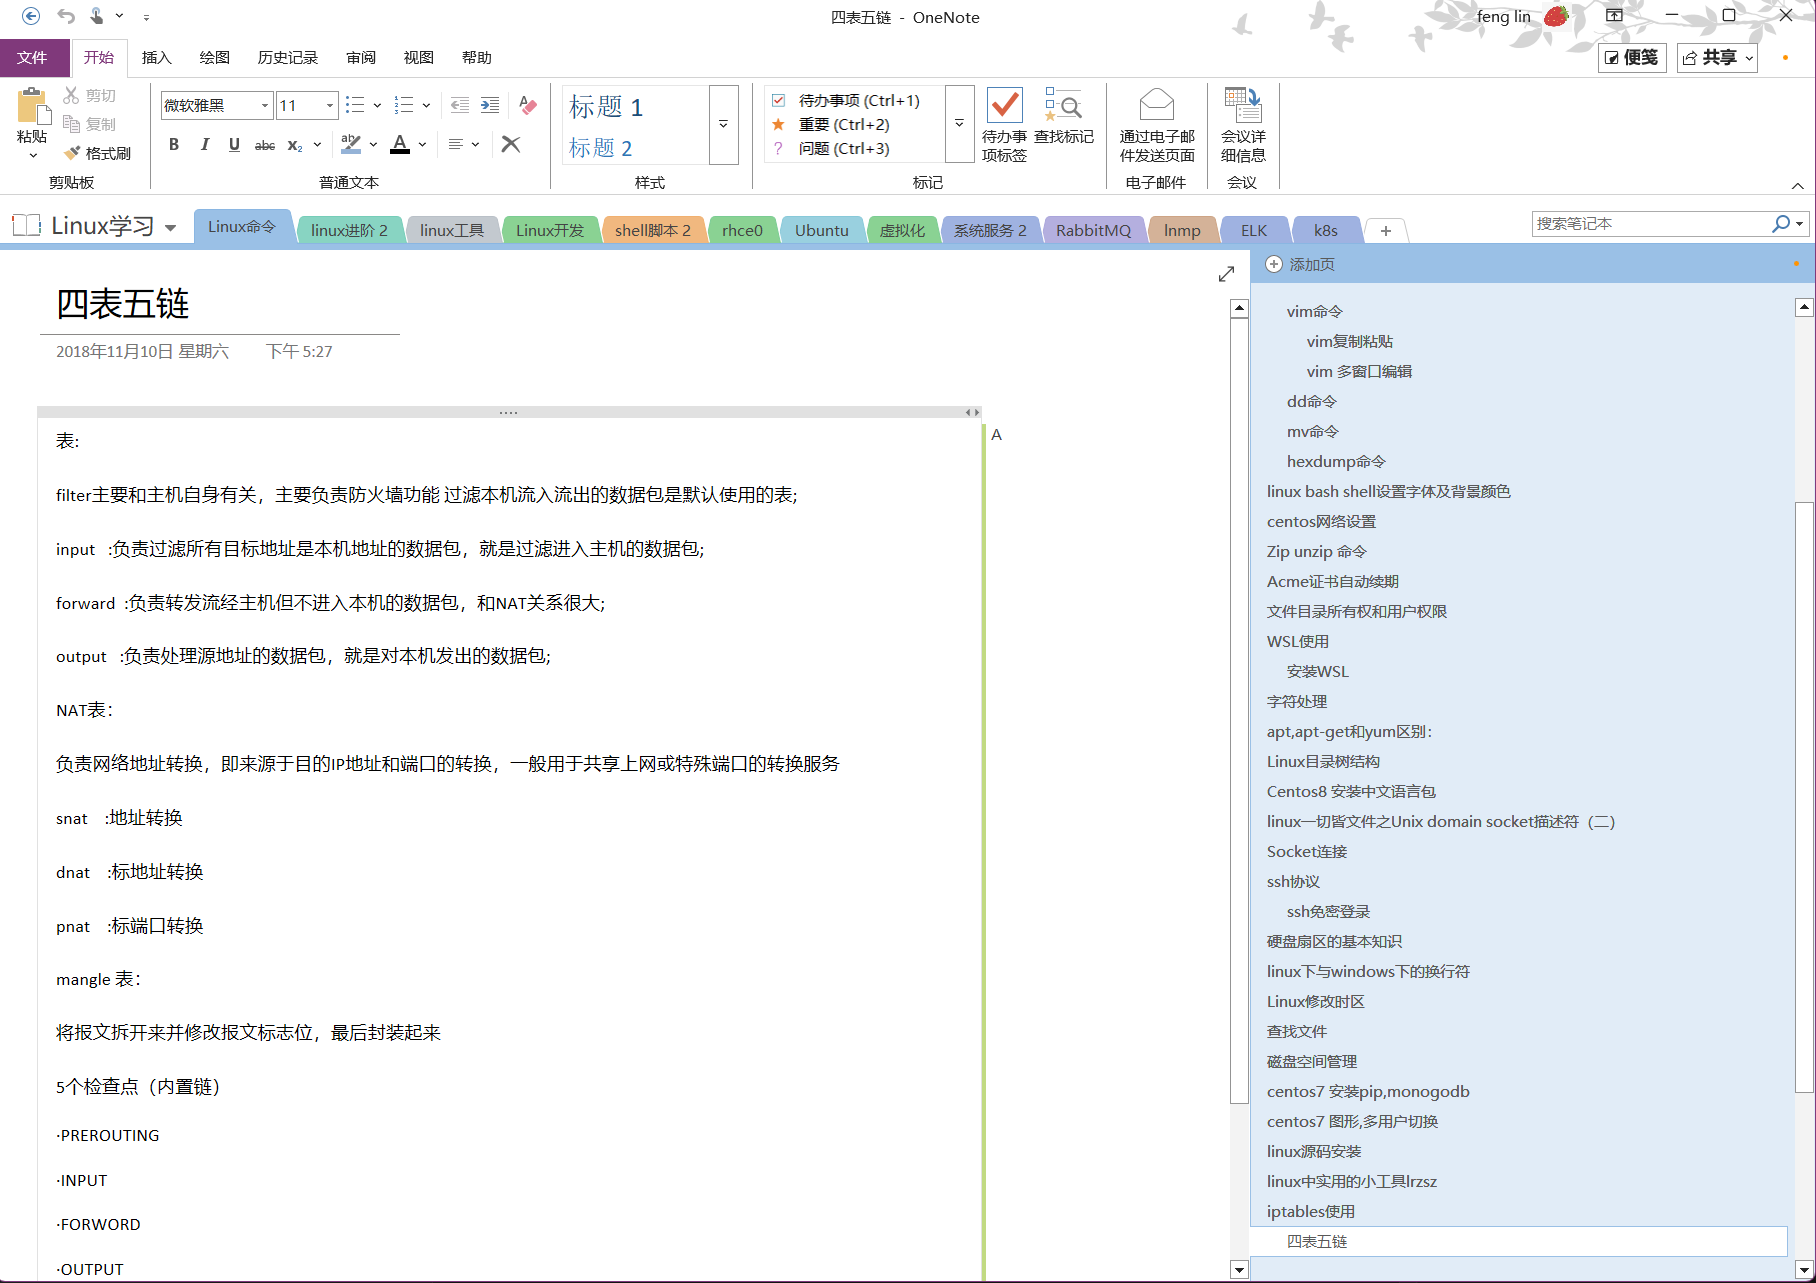Click inside the 搜索笔记本 search field

(1650, 223)
